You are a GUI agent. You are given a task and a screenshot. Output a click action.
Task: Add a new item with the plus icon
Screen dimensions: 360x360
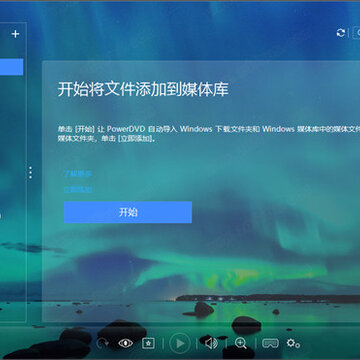click(x=15, y=34)
